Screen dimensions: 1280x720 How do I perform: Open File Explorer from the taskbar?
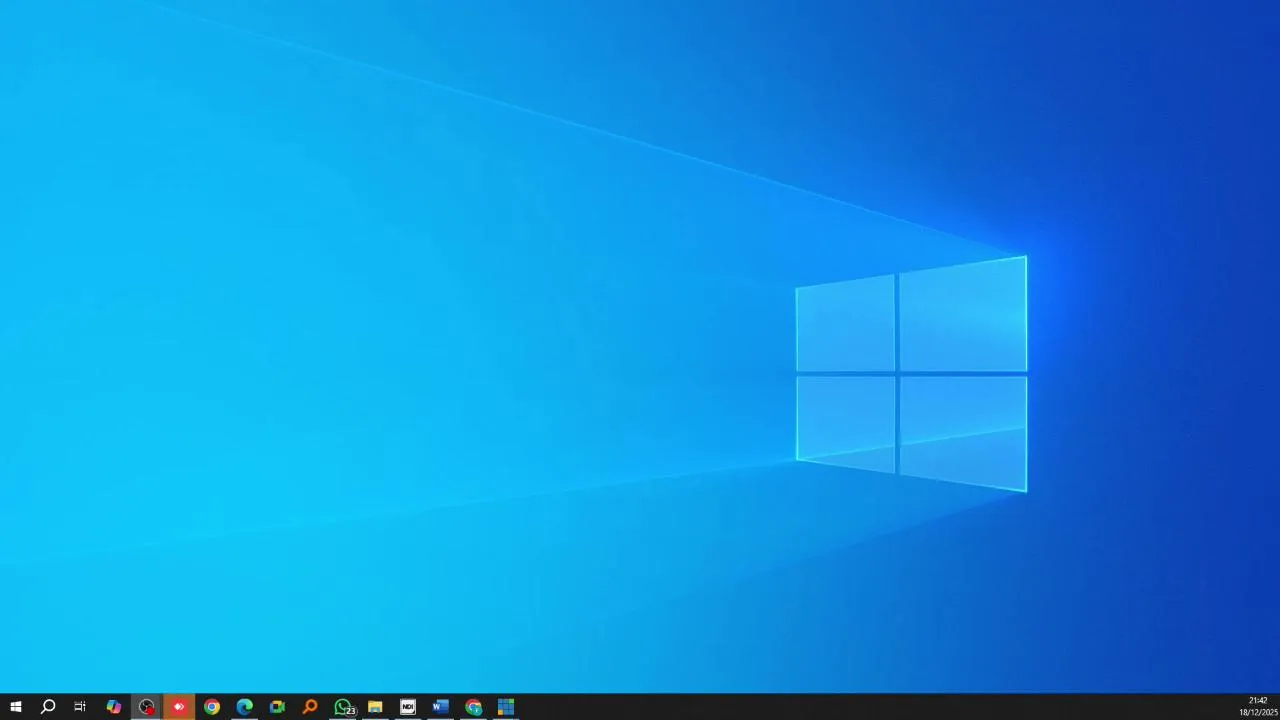375,707
